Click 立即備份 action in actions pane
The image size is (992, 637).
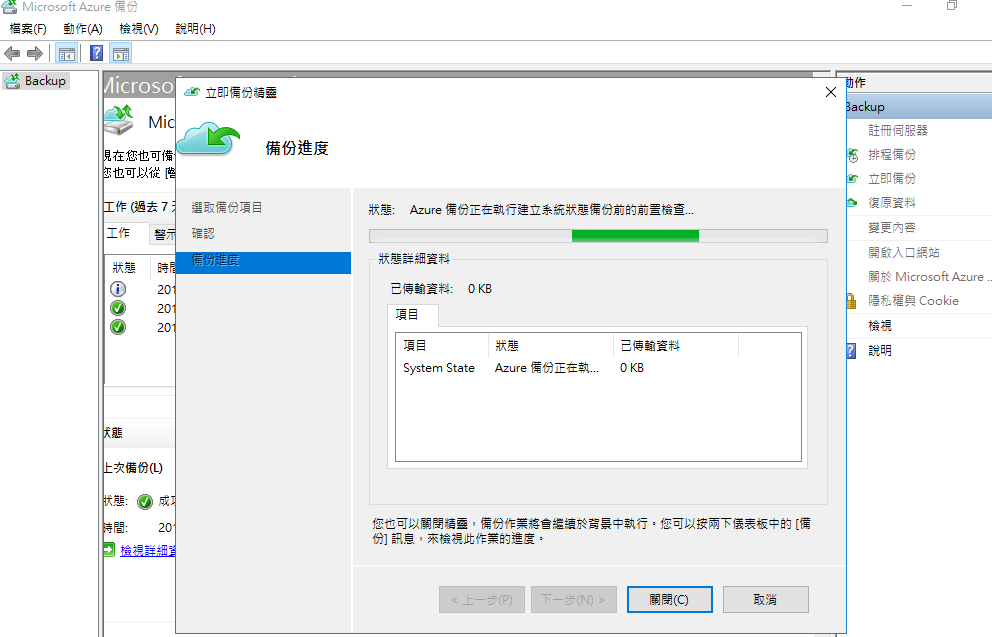[x=892, y=179]
